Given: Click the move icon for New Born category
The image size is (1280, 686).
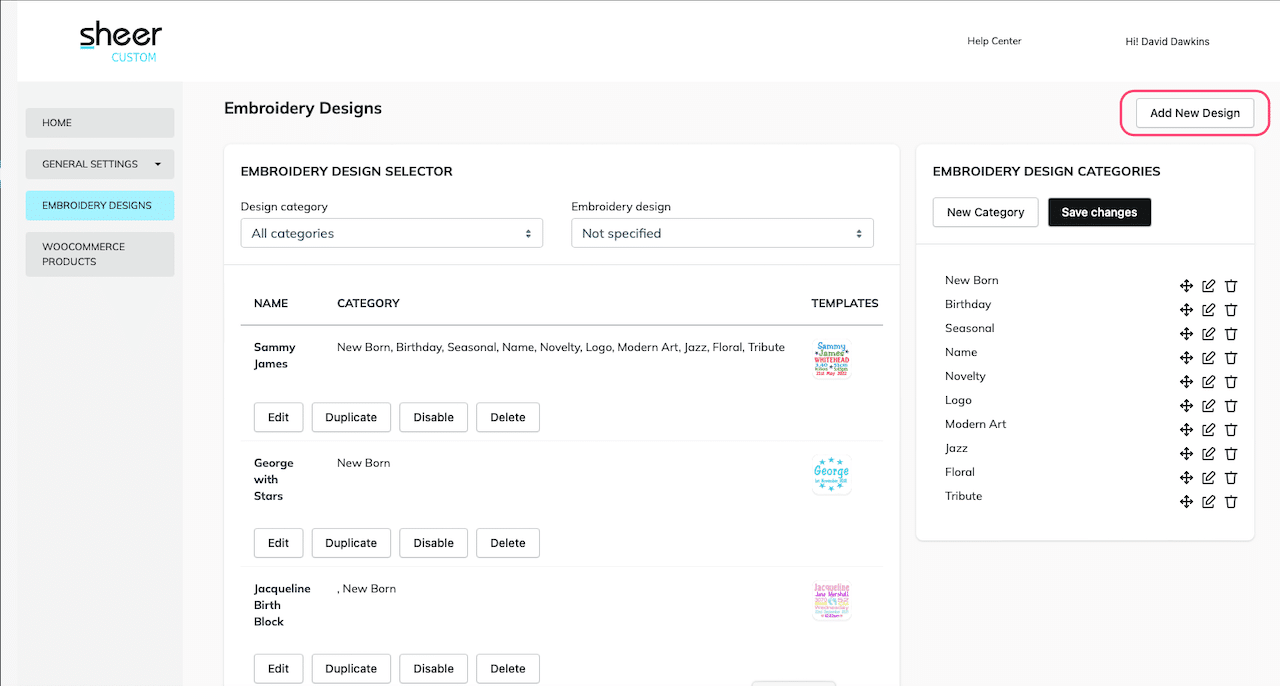Looking at the screenshot, I should point(1186,286).
